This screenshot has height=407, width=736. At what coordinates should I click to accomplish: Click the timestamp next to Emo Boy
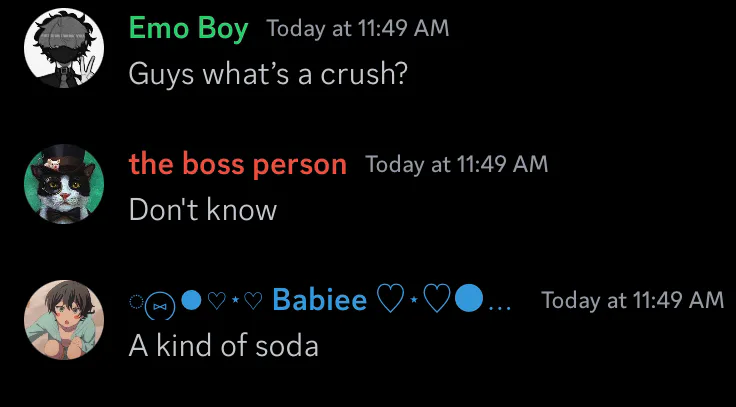357,29
